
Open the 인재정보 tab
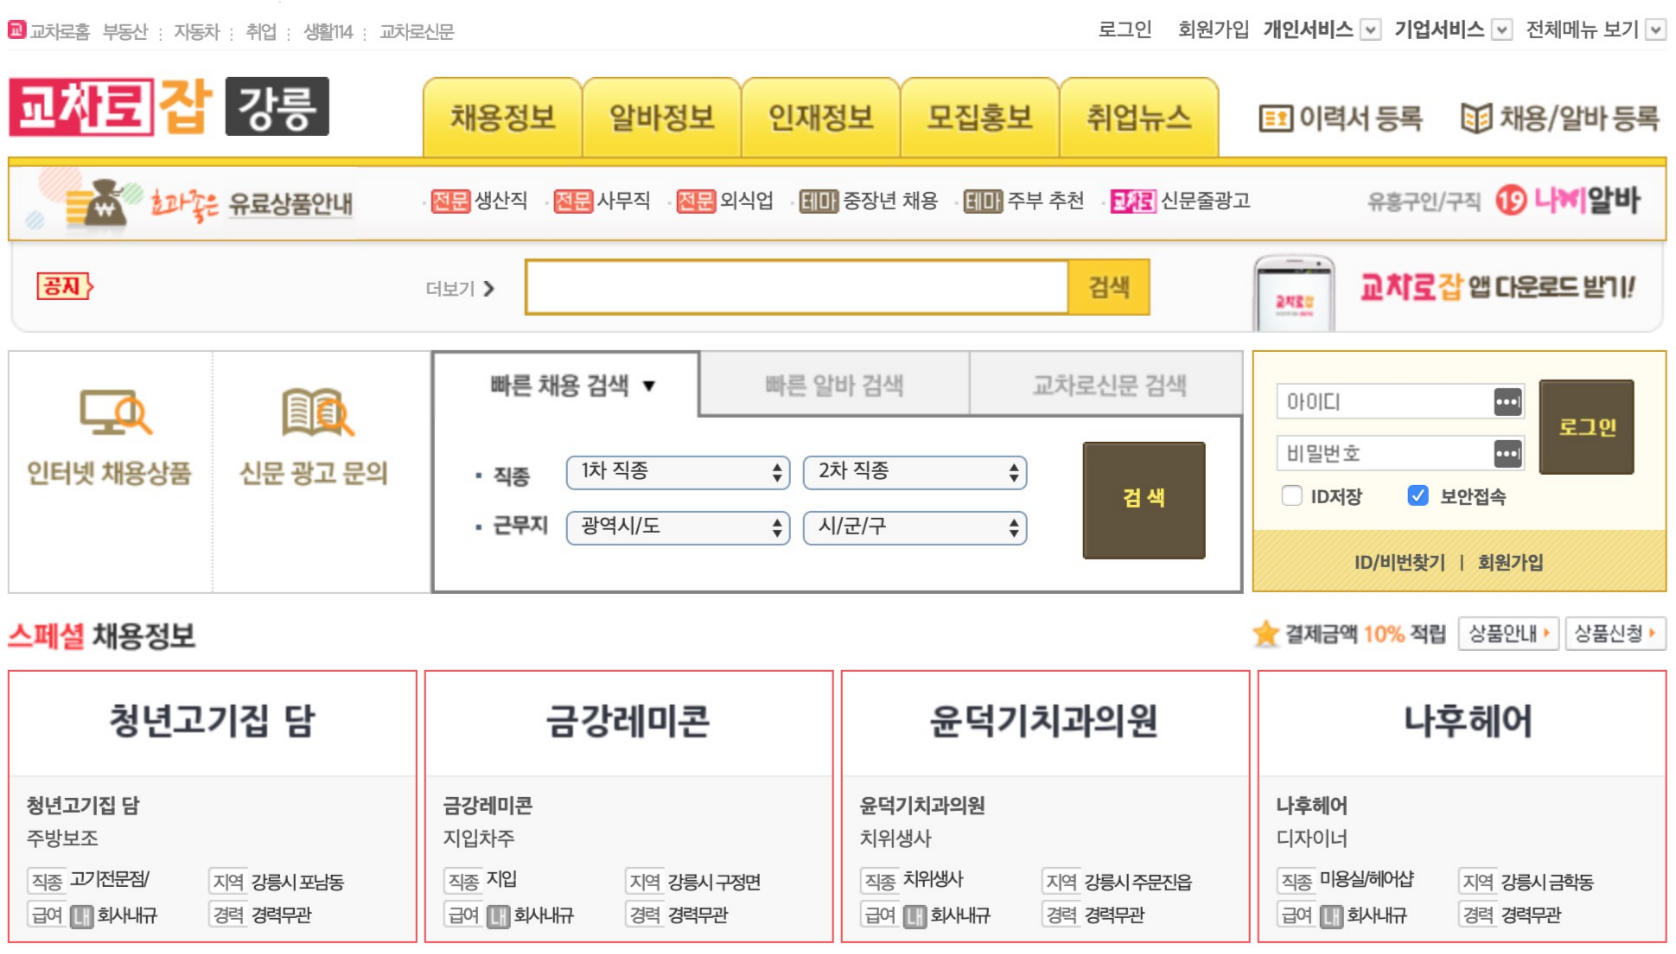coord(820,117)
